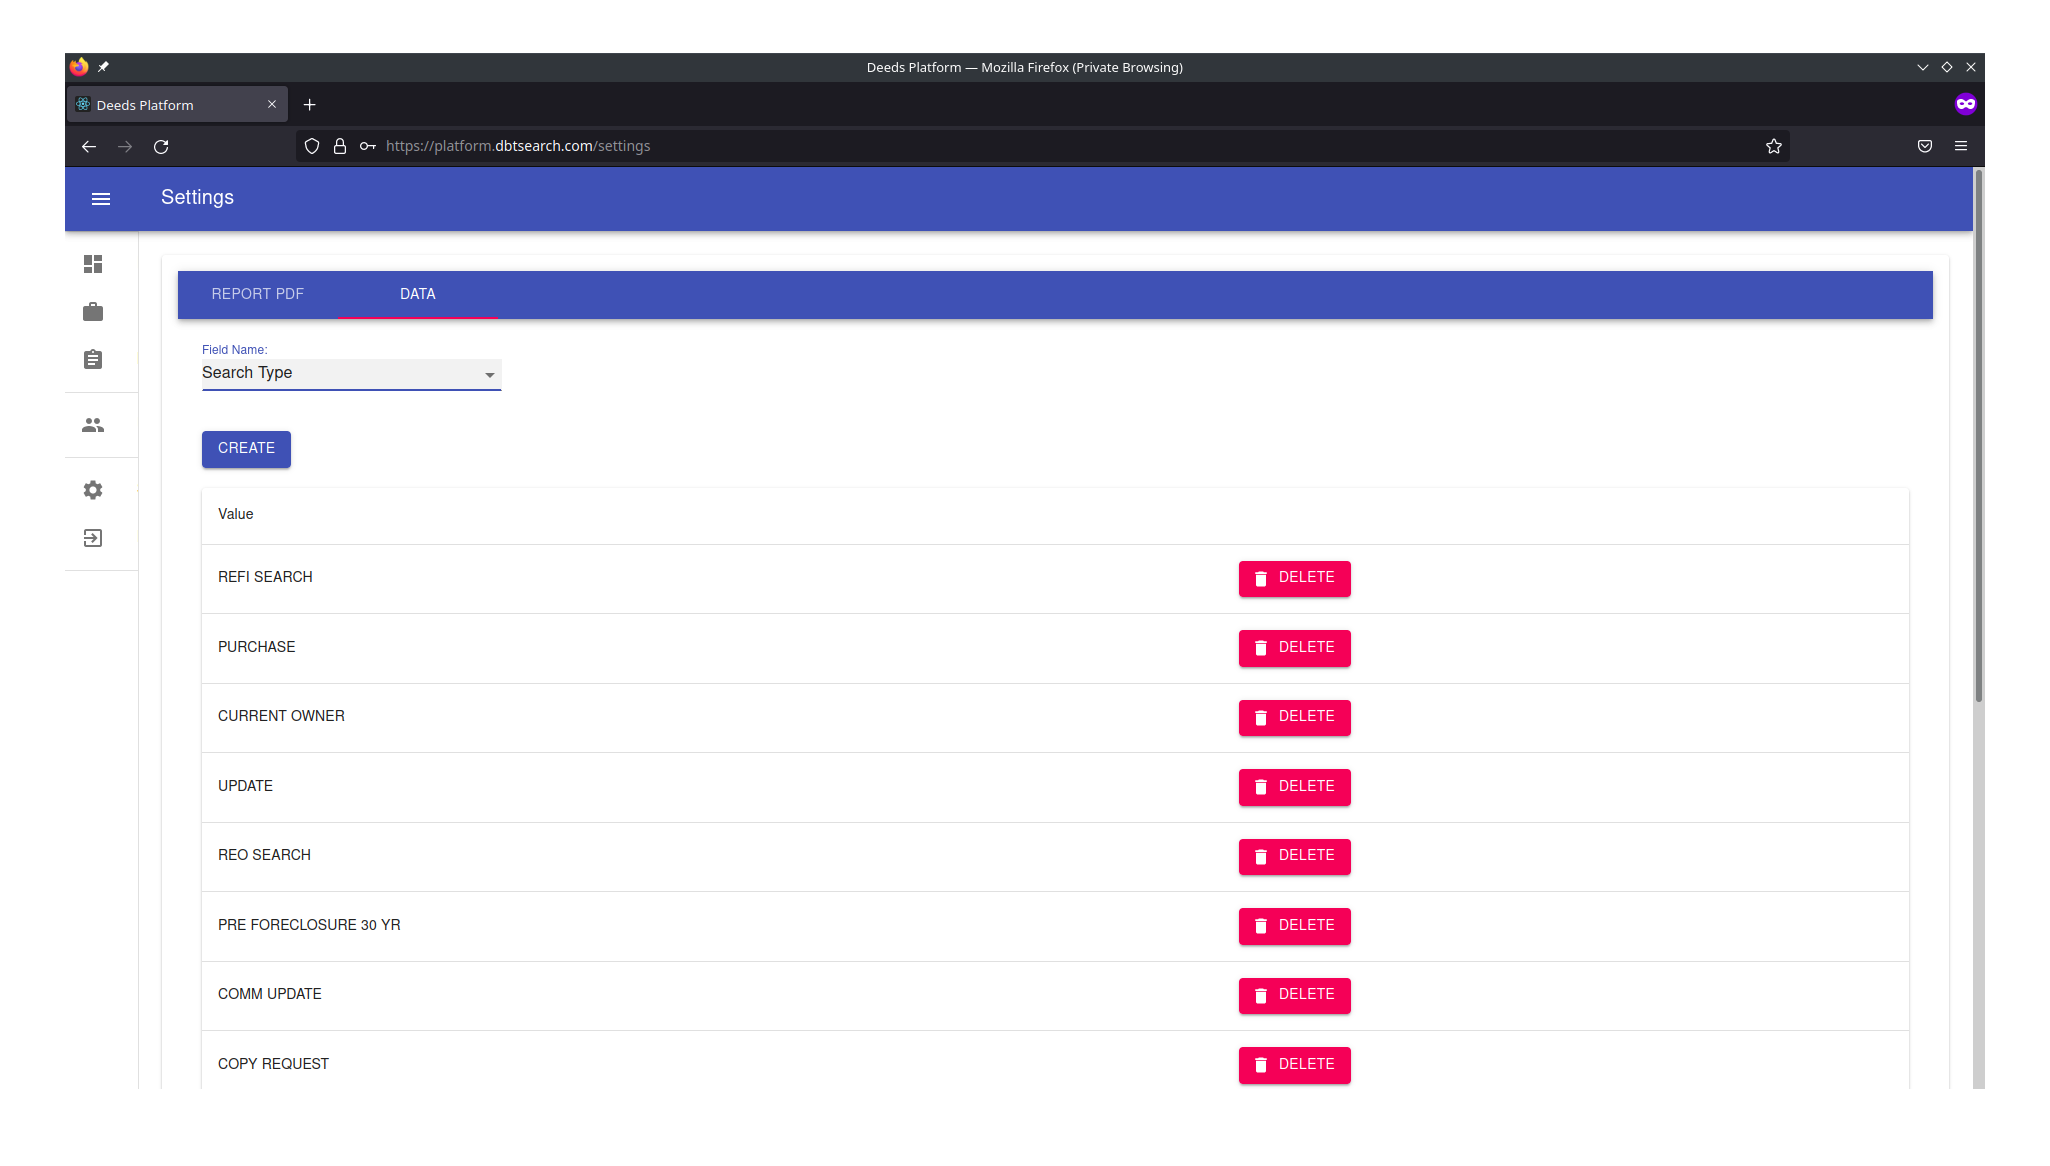
Task: Open the briefcase sidebar icon
Action: click(x=93, y=312)
